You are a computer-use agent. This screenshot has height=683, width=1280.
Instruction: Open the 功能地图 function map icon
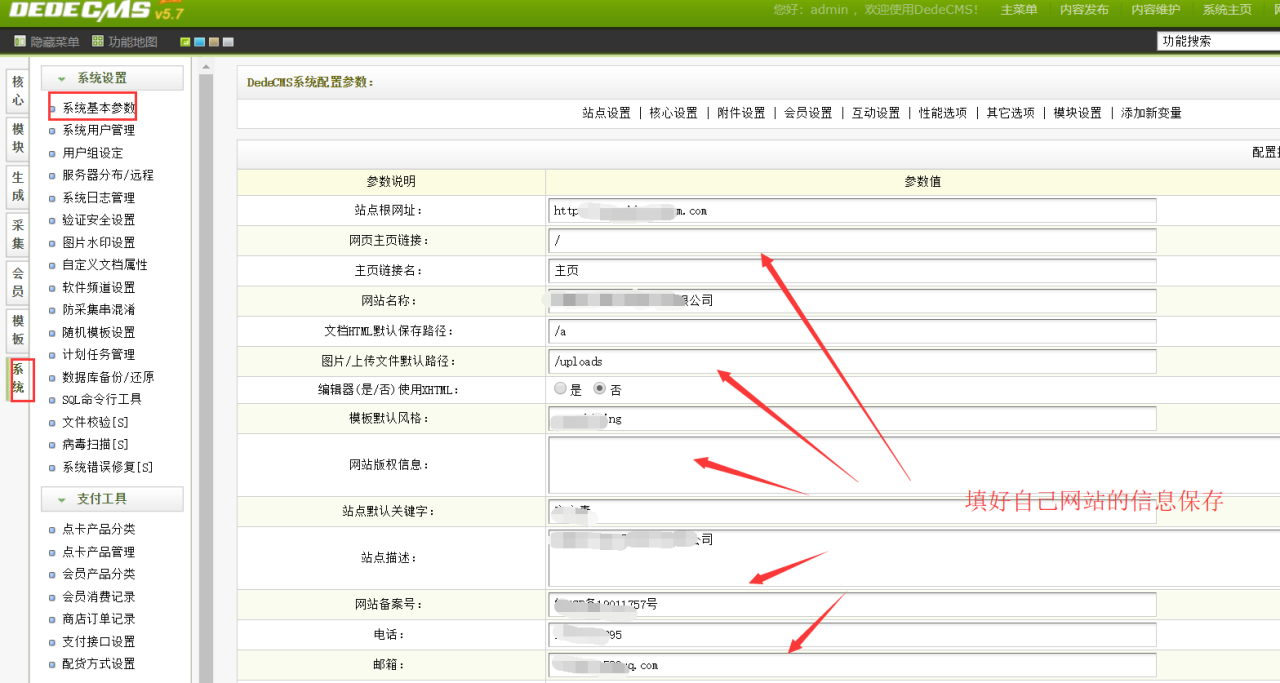click(98, 42)
